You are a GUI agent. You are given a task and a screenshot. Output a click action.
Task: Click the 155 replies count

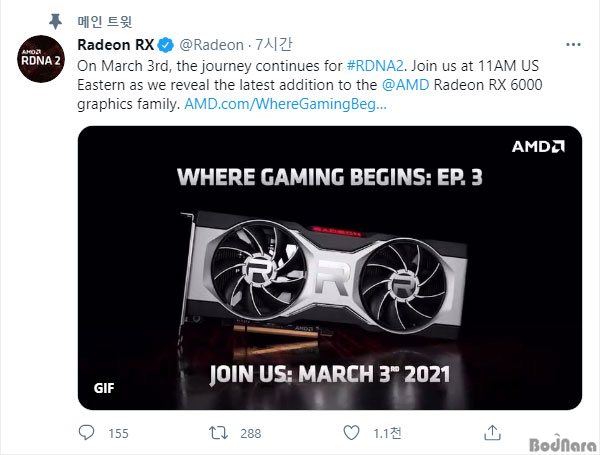[x=118, y=433]
